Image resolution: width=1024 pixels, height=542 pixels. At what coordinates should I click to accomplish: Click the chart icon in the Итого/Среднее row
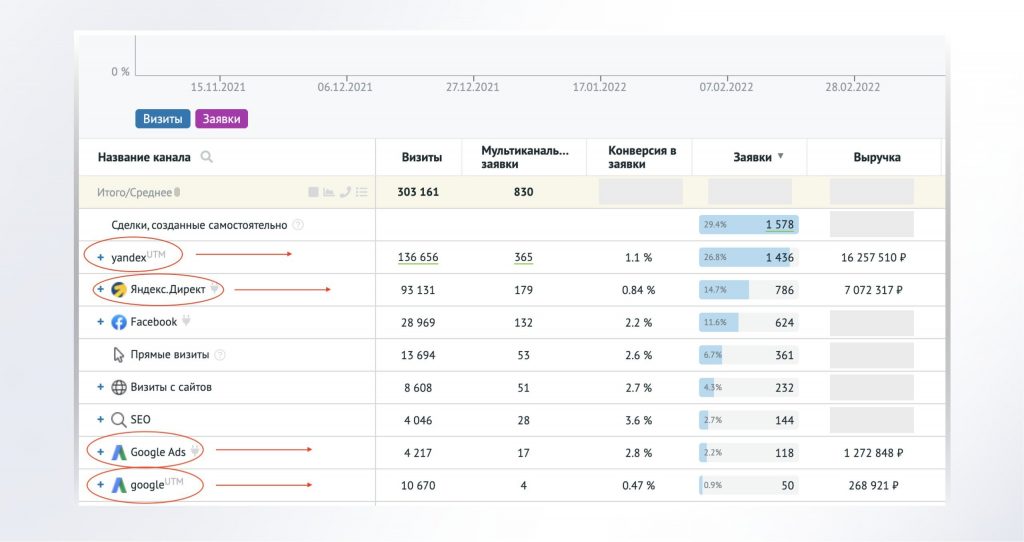tap(329, 192)
